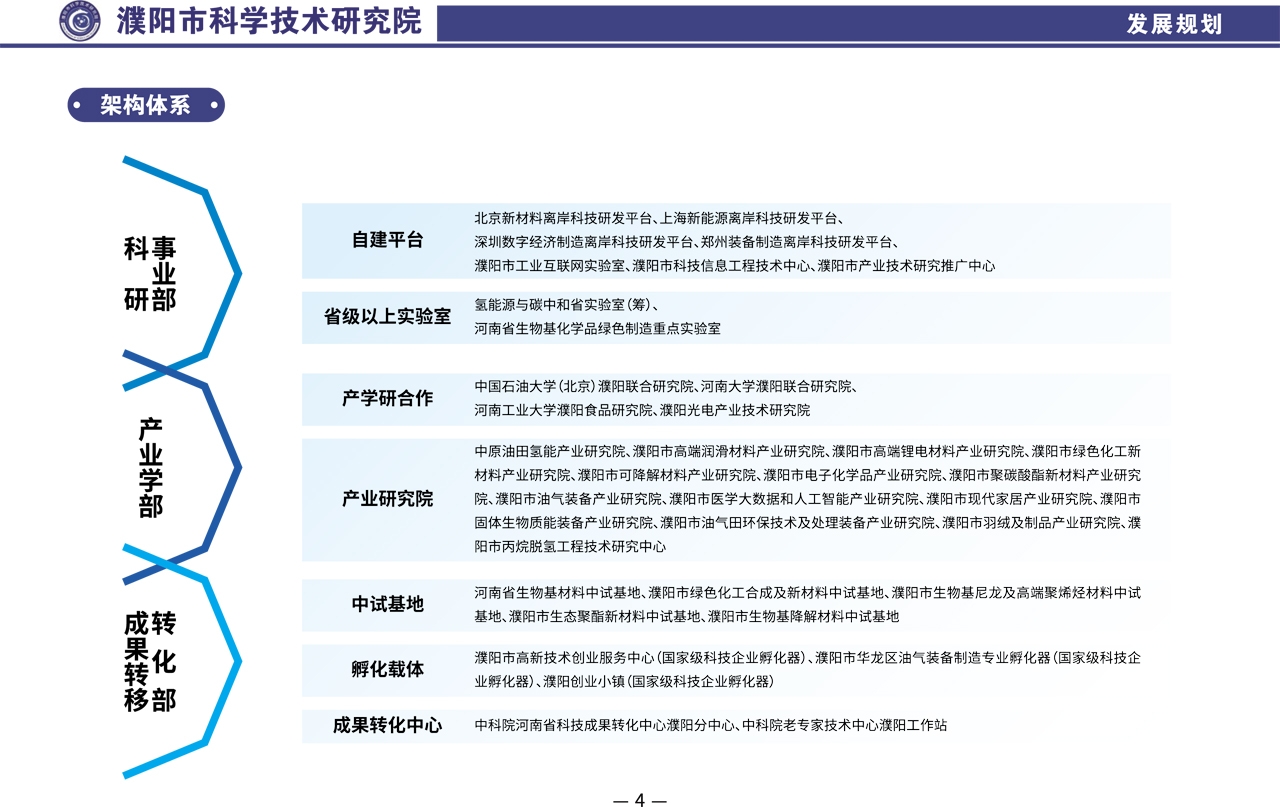Select the 架构体系 section badge

(x=146, y=105)
